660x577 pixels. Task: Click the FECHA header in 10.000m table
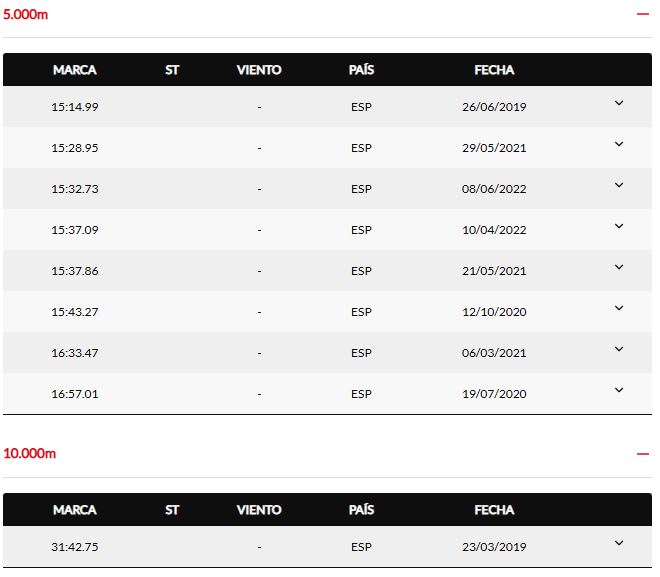coord(494,510)
